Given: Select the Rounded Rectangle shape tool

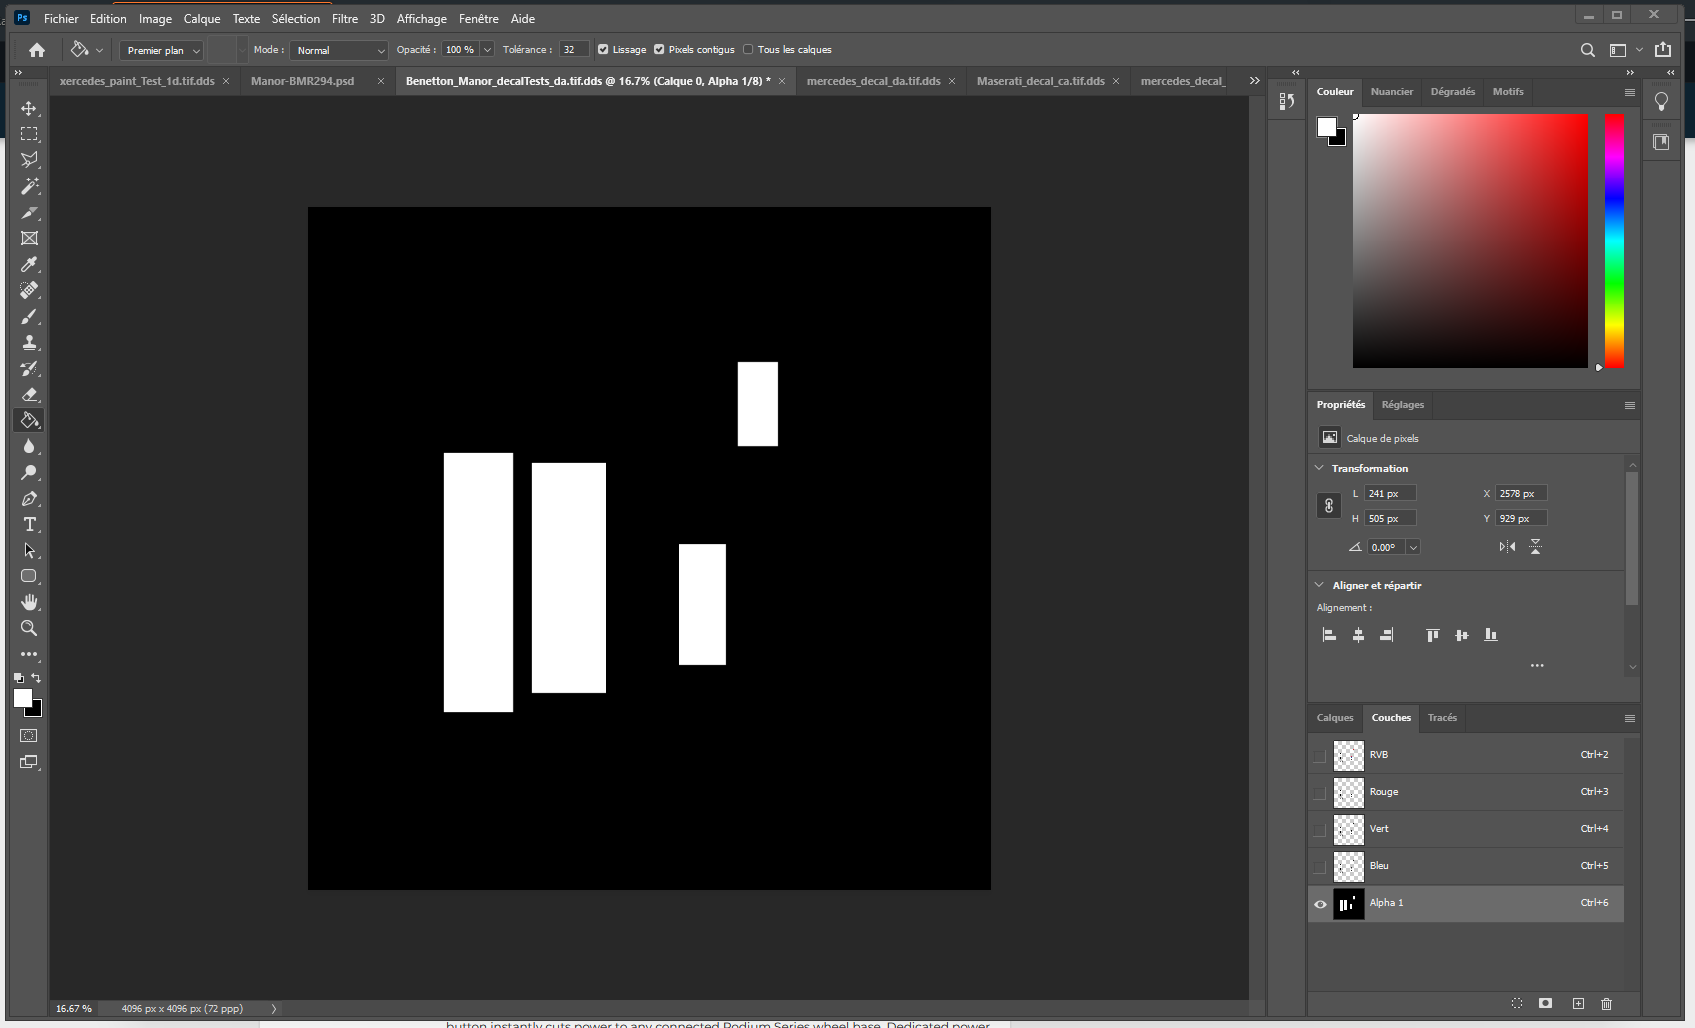Looking at the screenshot, I should pyautogui.click(x=29, y=576).
